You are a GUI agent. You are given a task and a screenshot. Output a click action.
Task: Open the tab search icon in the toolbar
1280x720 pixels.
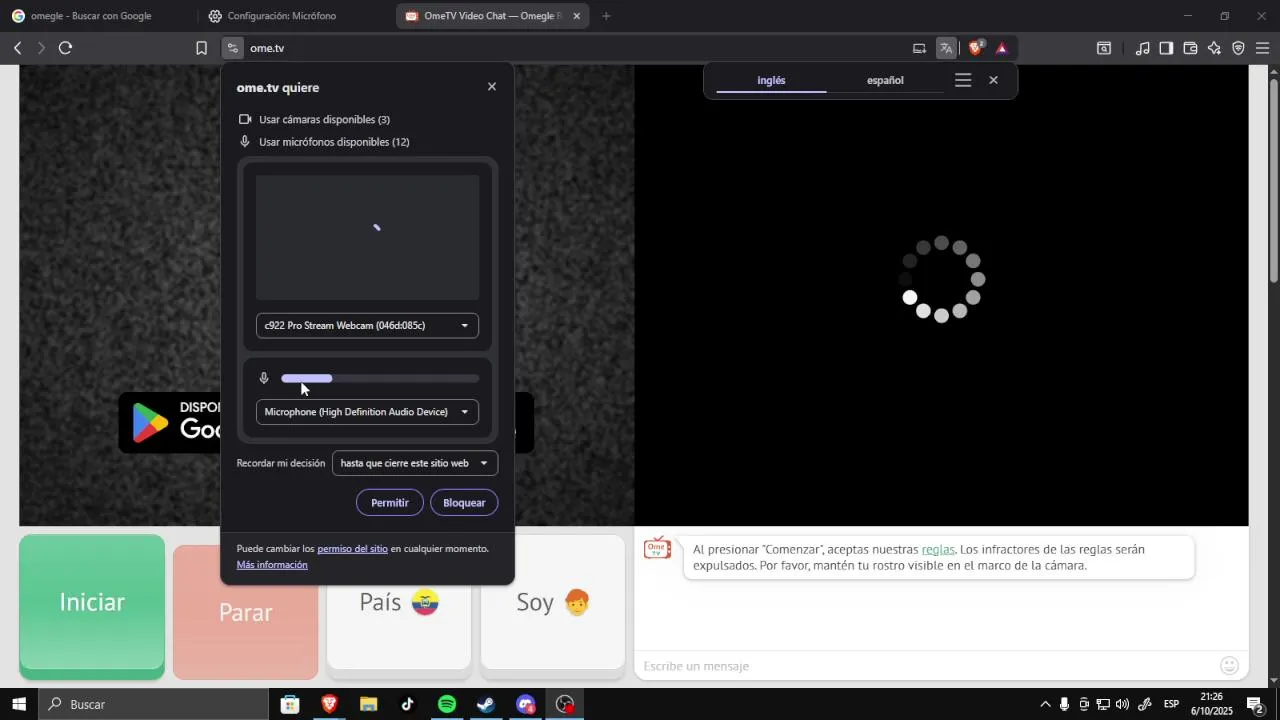tap(1104, 48)
